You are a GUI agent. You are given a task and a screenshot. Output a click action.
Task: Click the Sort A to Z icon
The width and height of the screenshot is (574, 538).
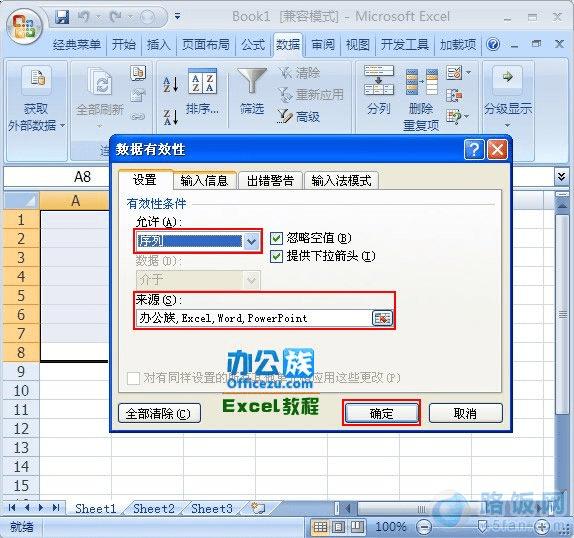(171, 84)
